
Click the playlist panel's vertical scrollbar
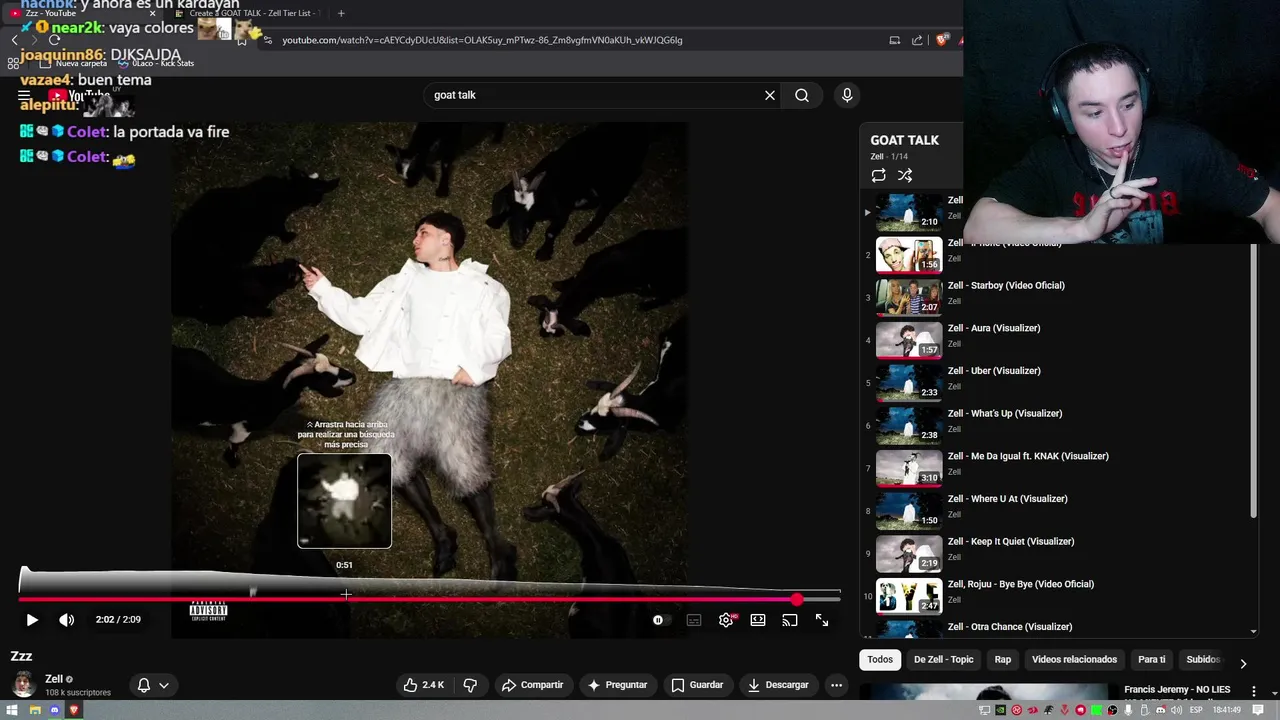[1253, 380]
